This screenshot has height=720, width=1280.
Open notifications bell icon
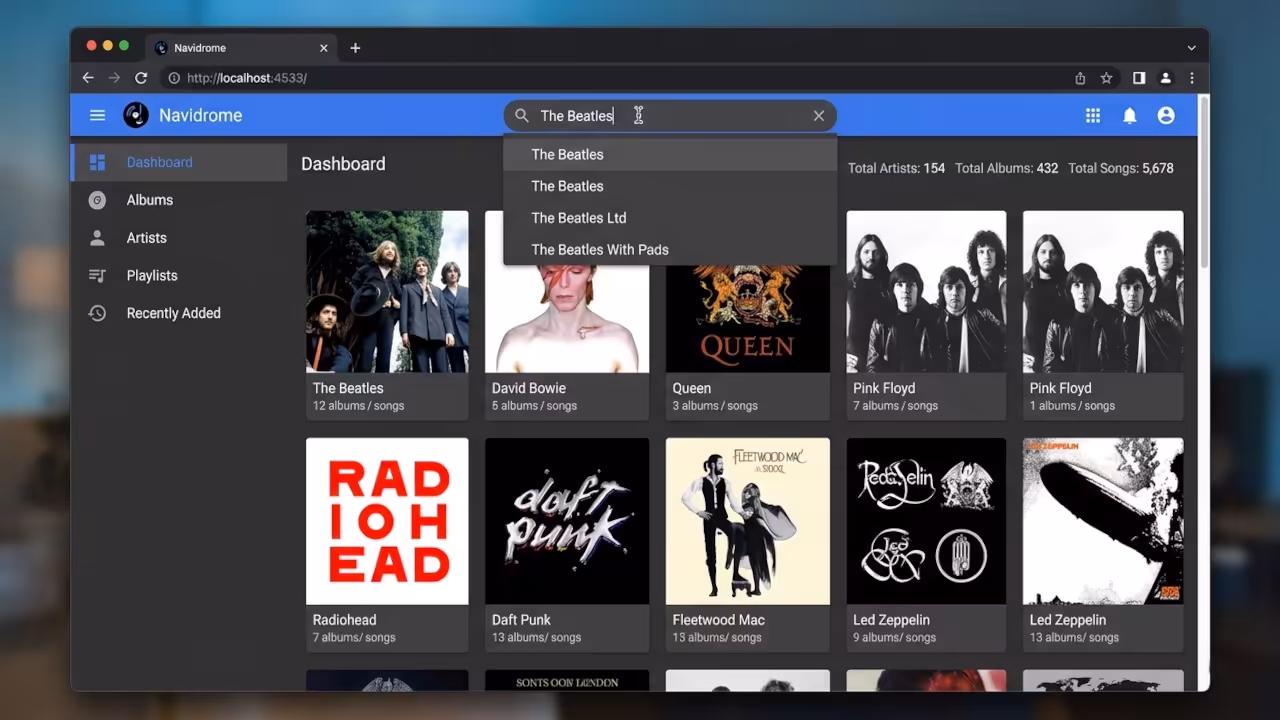pyautogui.click(x=1130, y=116)
